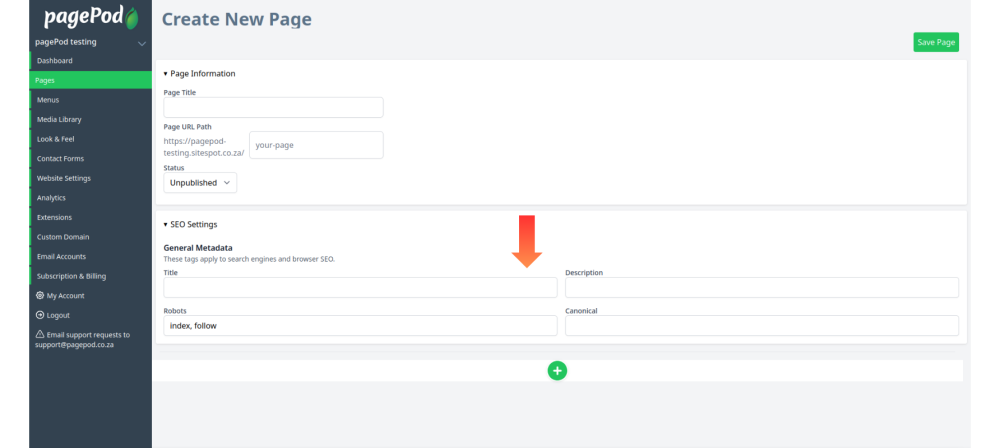
Task: Click the Logout arrow icon
Action: point(40,315)
